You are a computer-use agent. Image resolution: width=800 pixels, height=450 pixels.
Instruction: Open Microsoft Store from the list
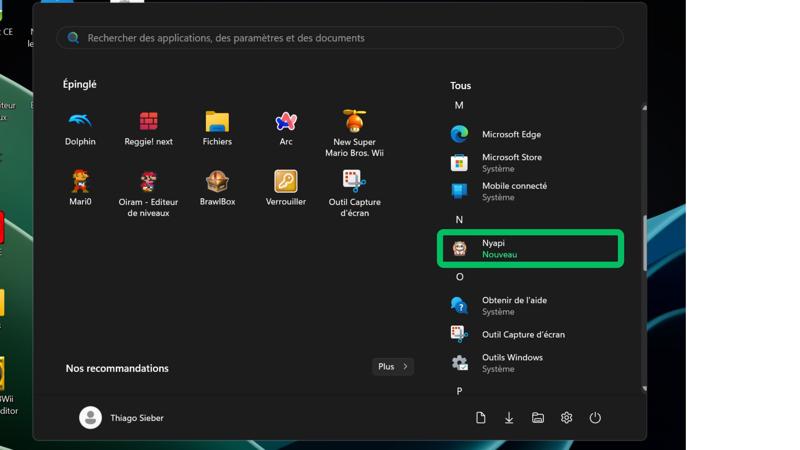[511, 162]
